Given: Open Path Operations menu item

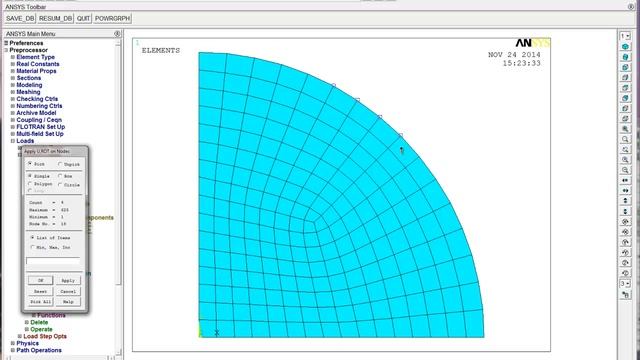Looking at the screenshot, I should coord(39,350).
